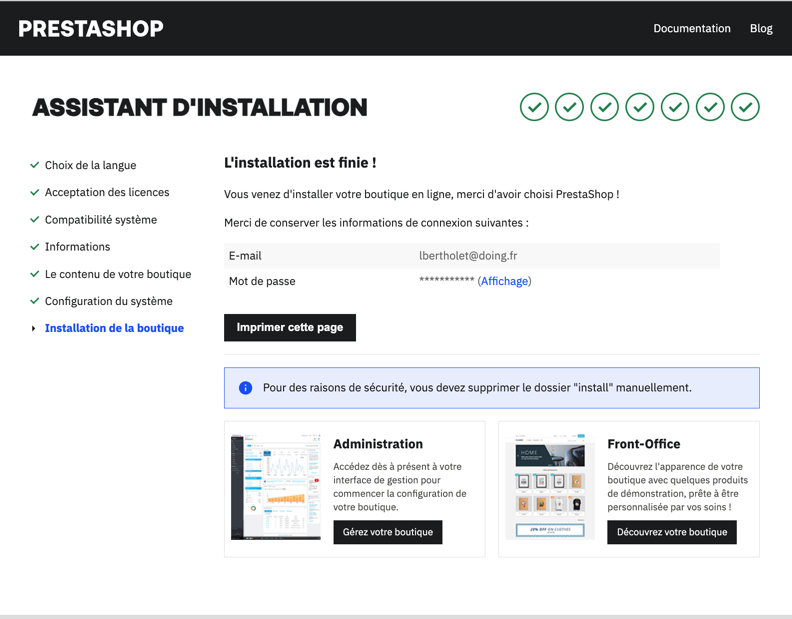The image size is (792, 619).
Task: Click the masked password asterisks
Action: (447, 280)
